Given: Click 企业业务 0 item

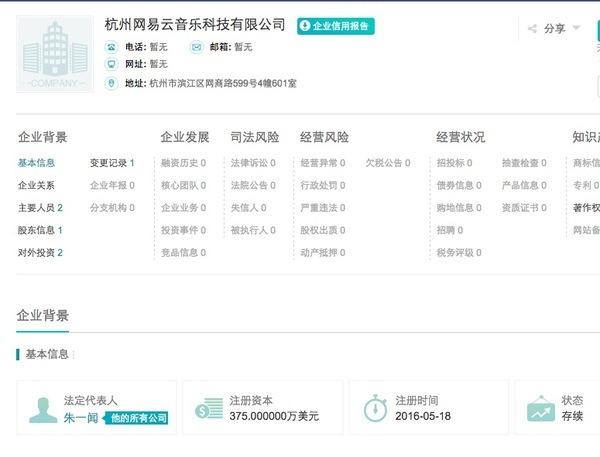Looking at the screenshot, I should (183, 208).
